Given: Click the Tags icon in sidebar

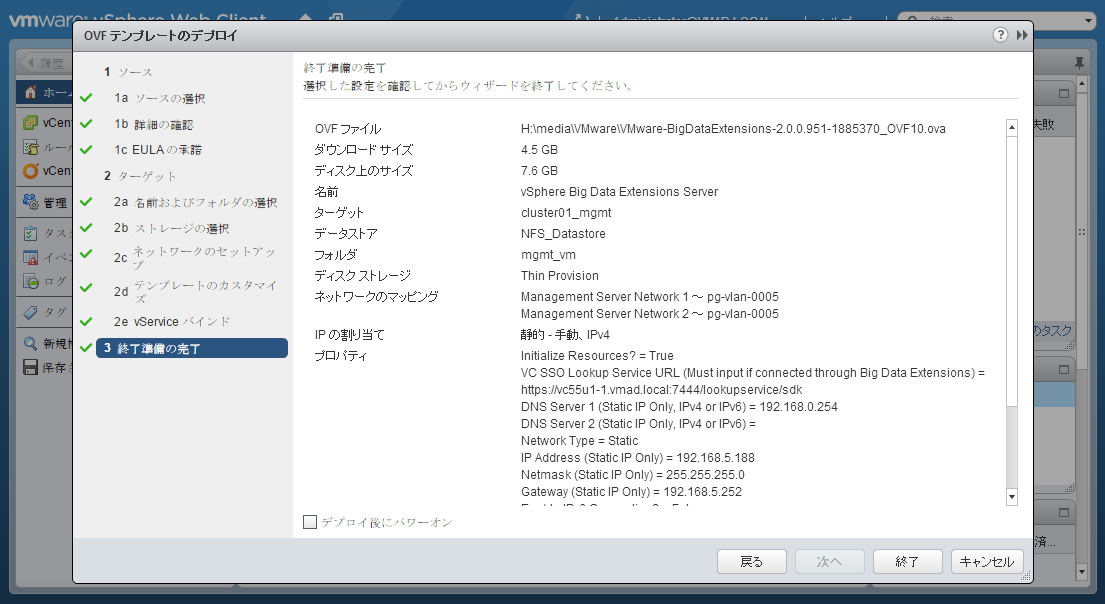Looking at the screenshot, I should click(30, 312).
